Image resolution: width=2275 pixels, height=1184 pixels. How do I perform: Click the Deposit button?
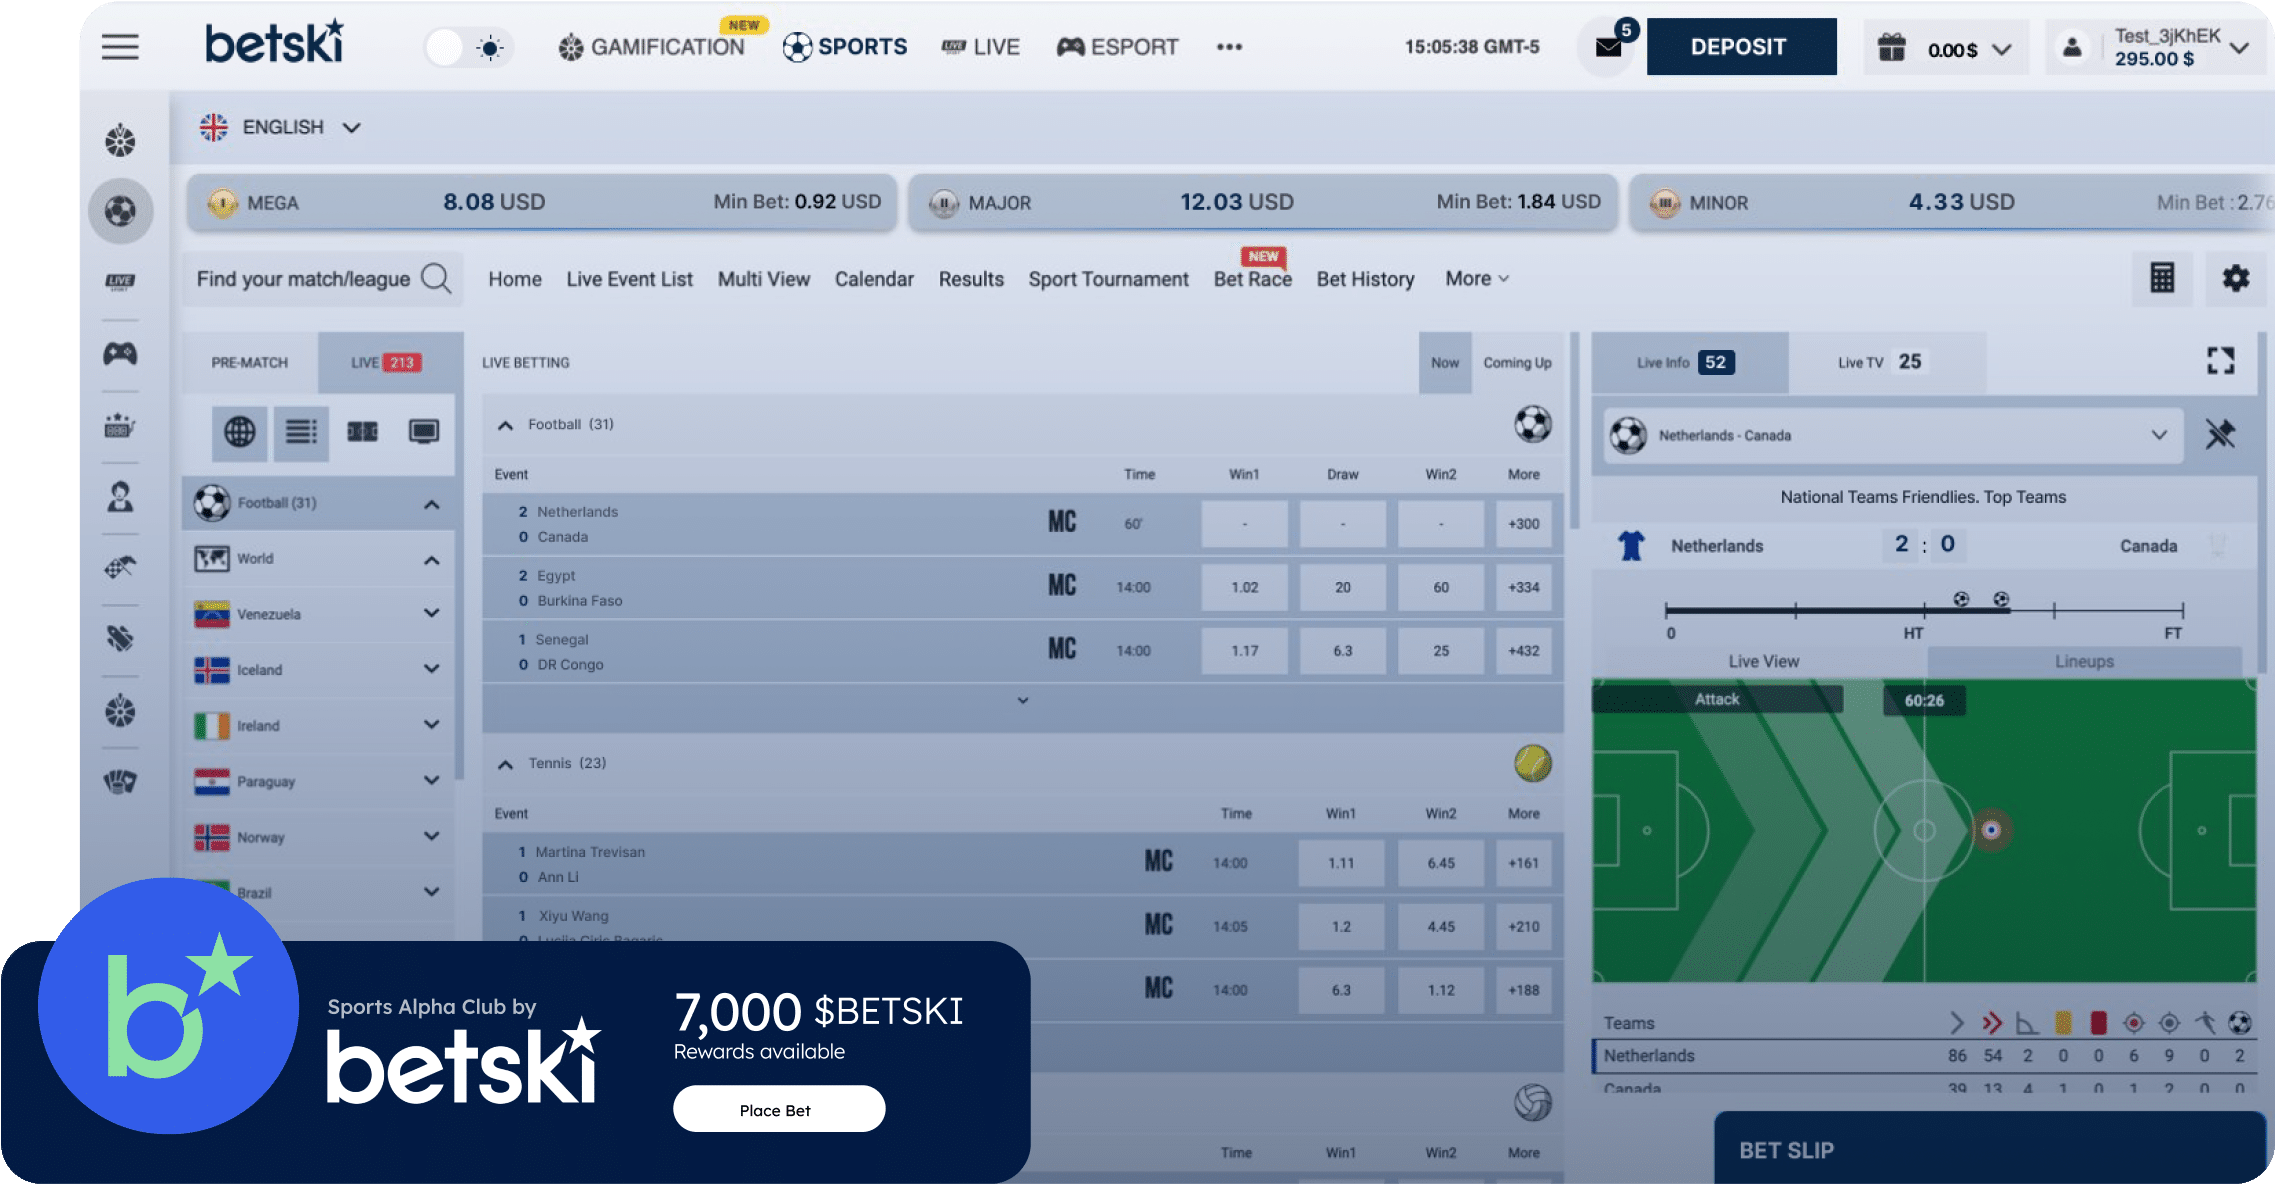(1741, 47)
